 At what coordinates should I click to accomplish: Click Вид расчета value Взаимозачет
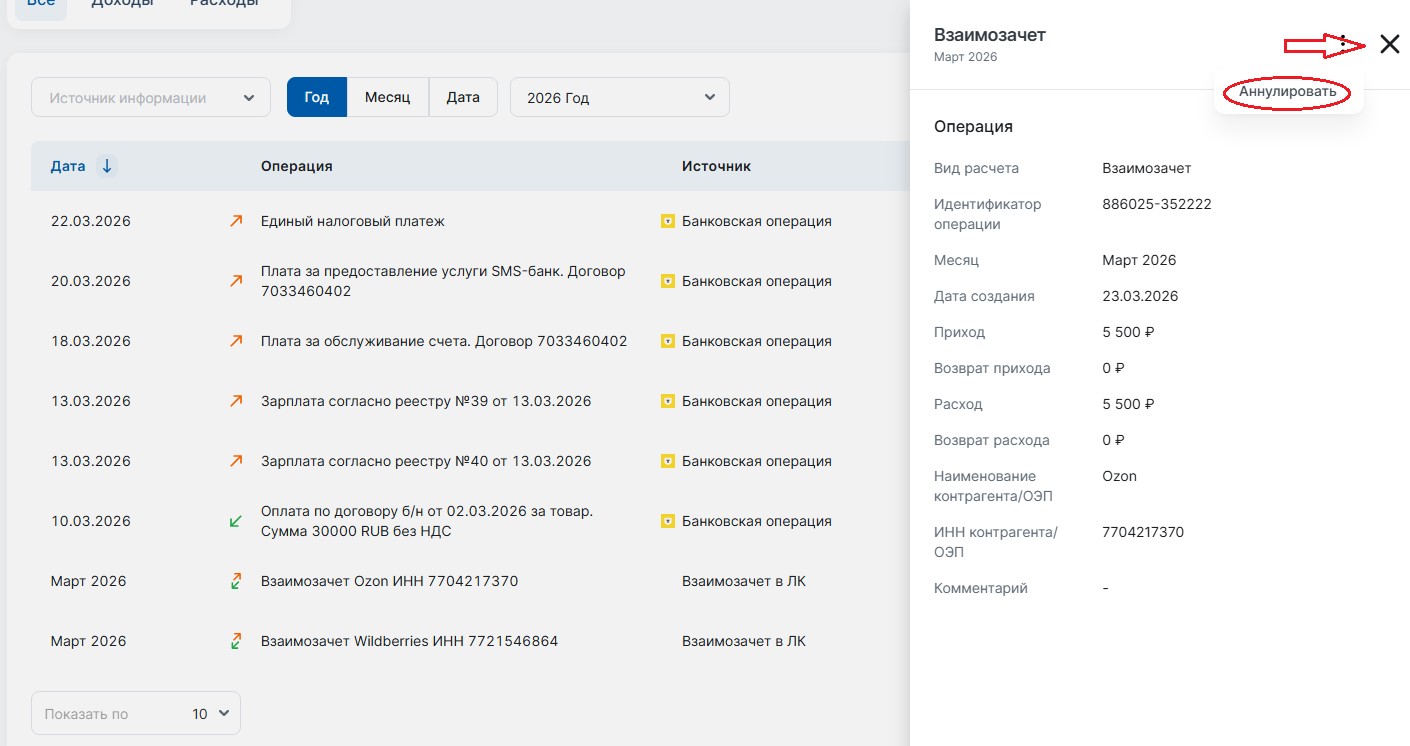(x=1147, y=168)
